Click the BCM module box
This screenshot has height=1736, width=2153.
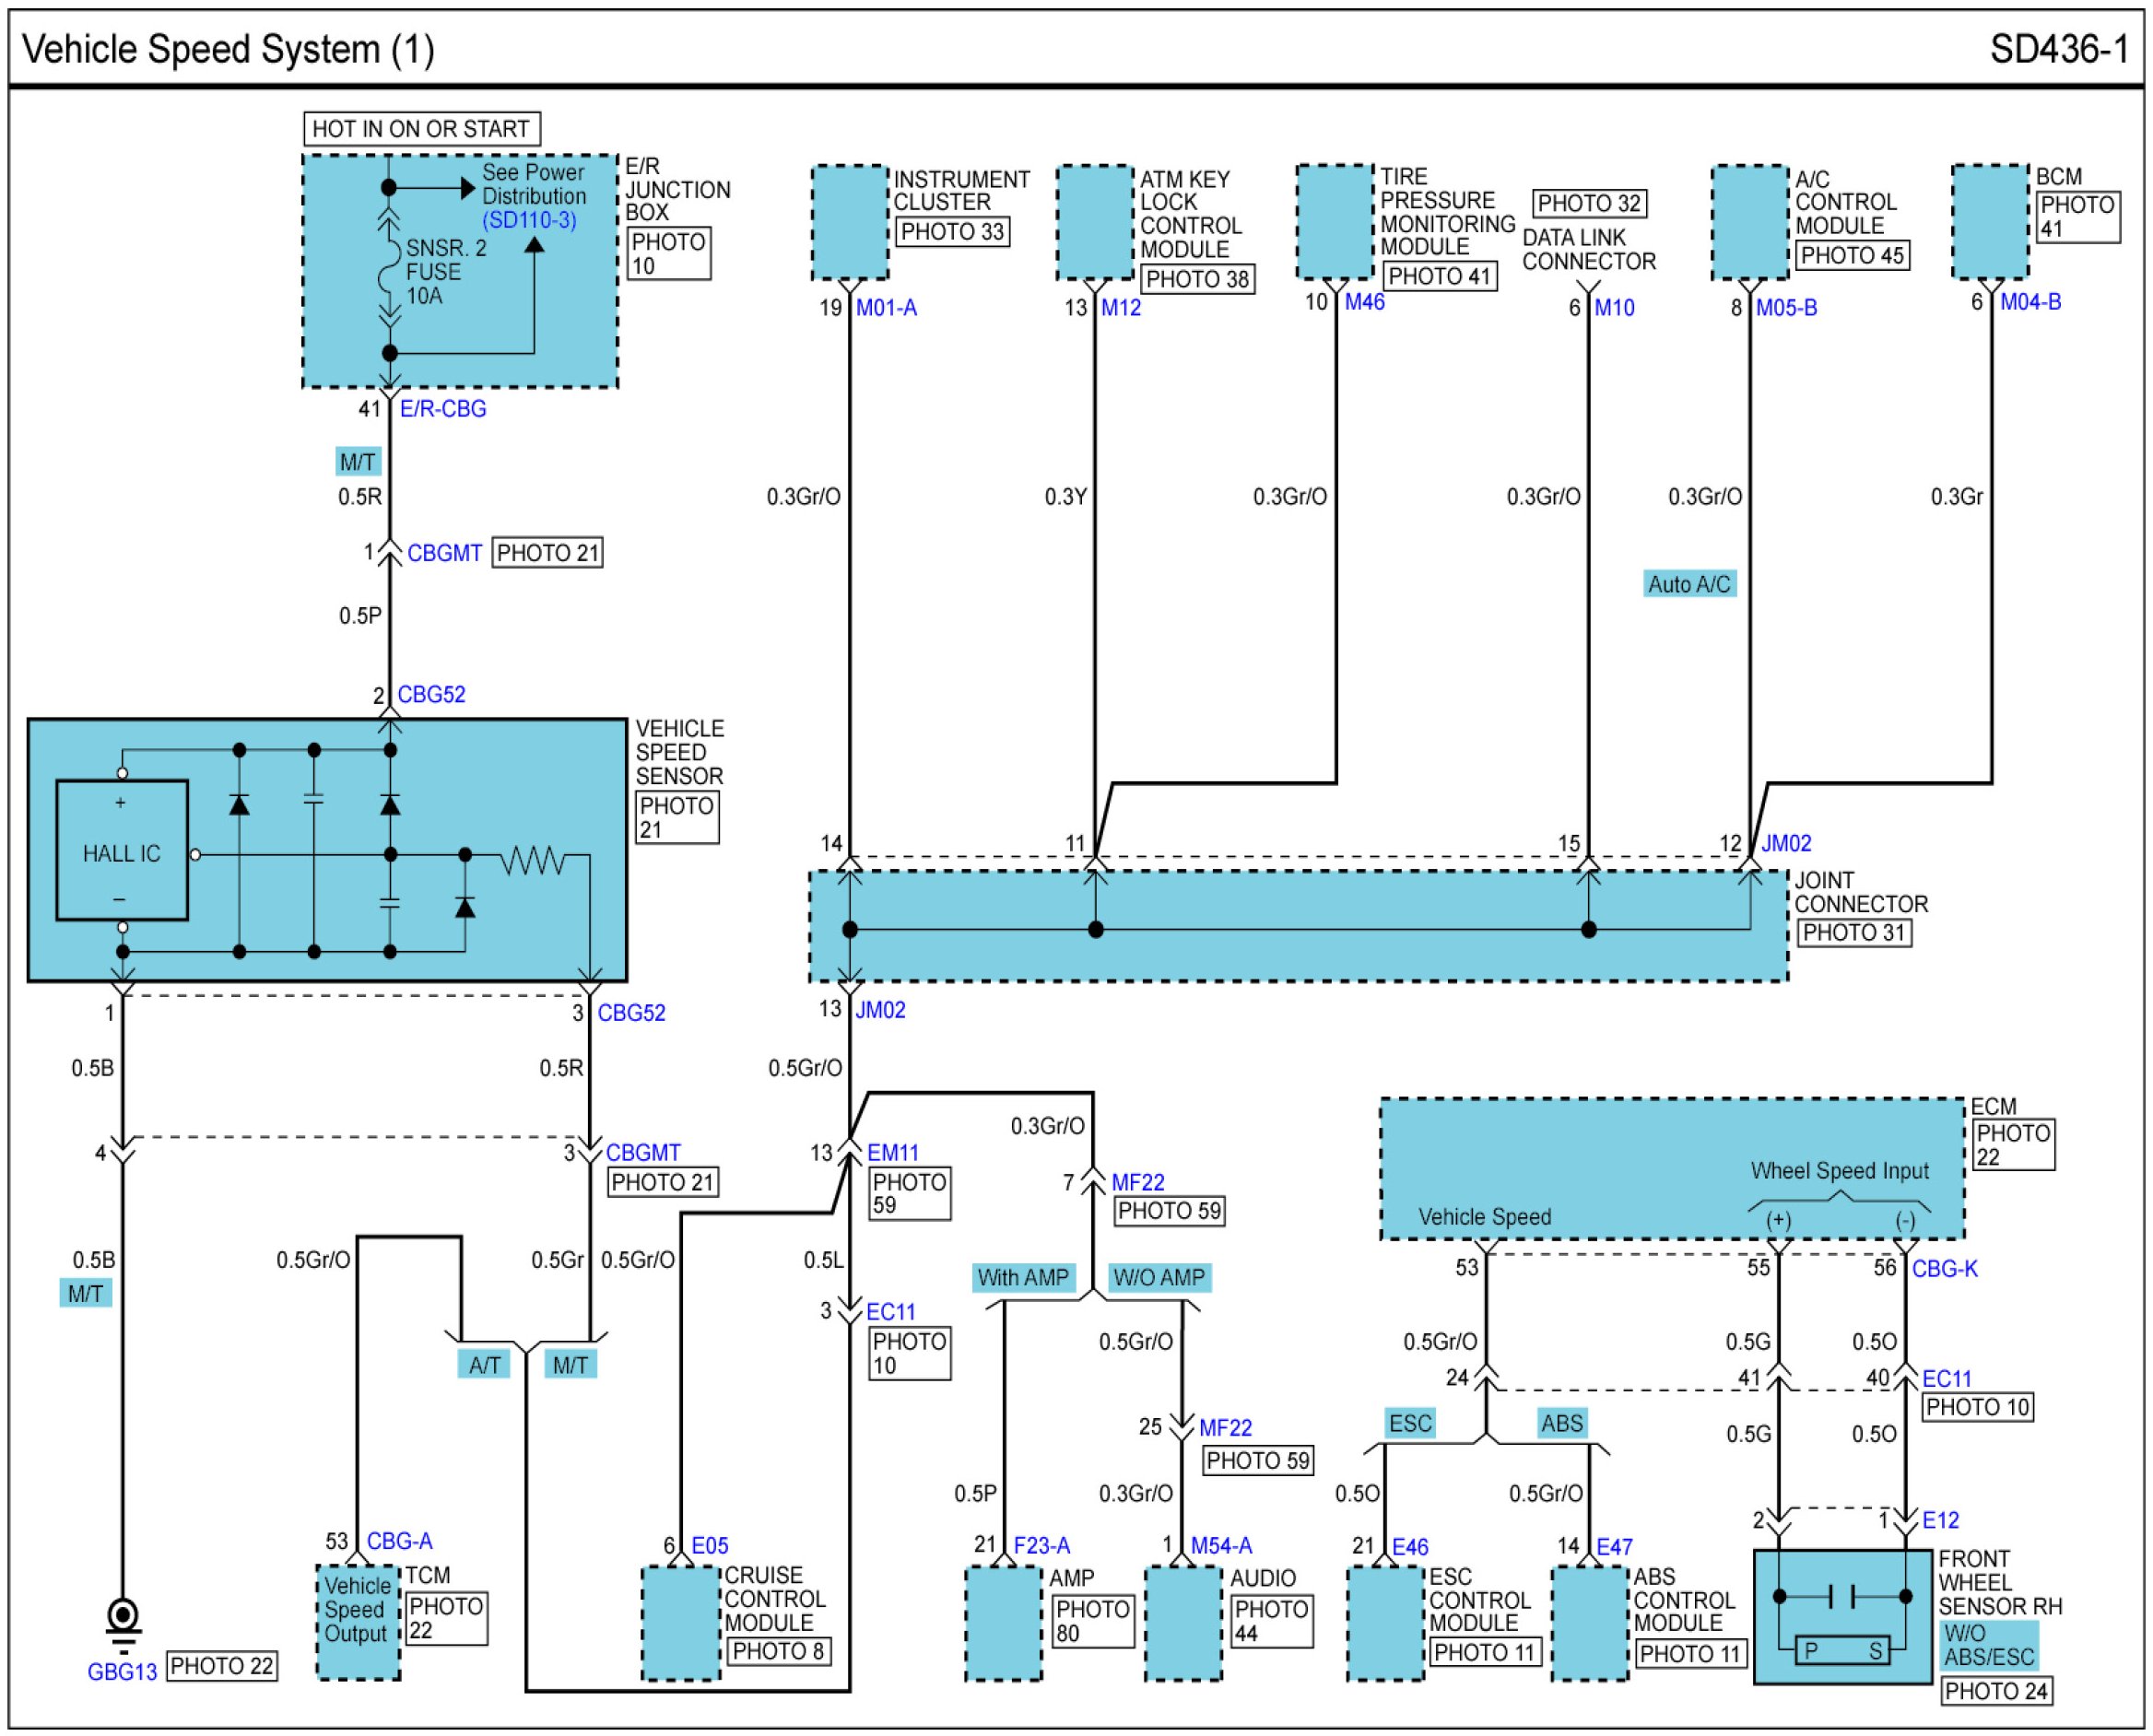[1989, 222]
